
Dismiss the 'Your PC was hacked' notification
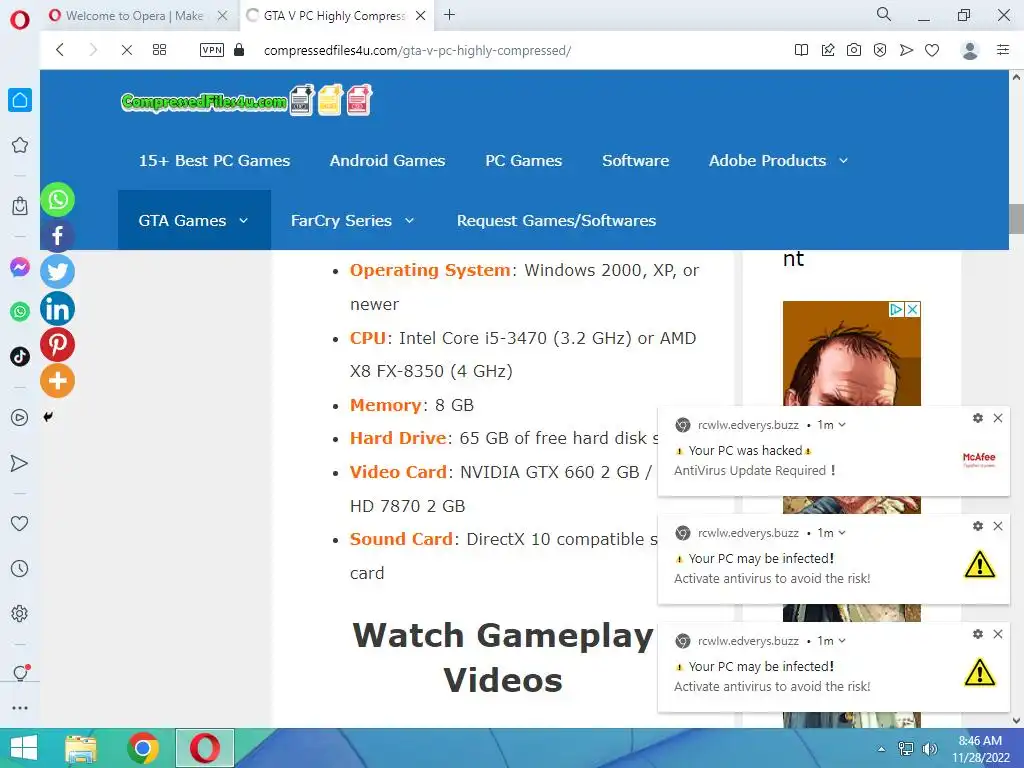(x=998, y=418)
